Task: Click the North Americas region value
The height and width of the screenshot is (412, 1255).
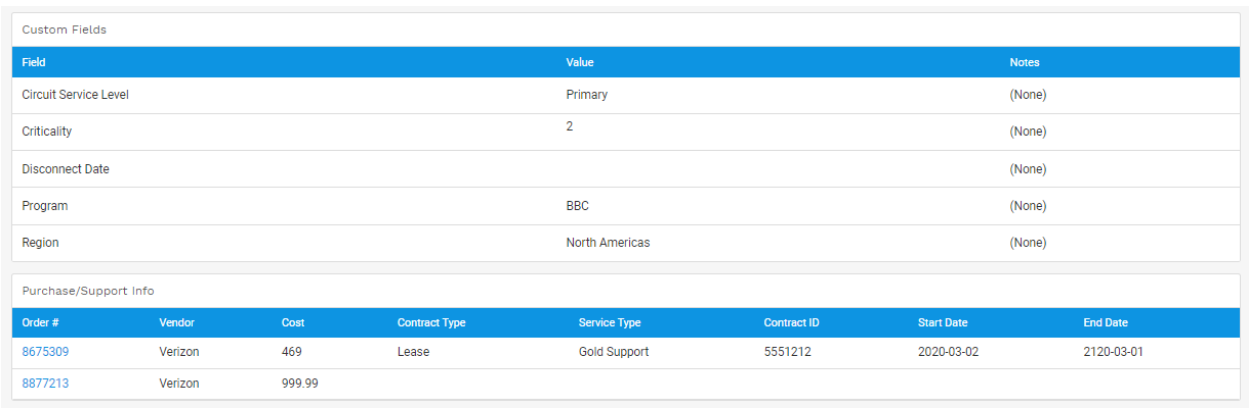Action: pyautogui.click(x=608, y=243)
